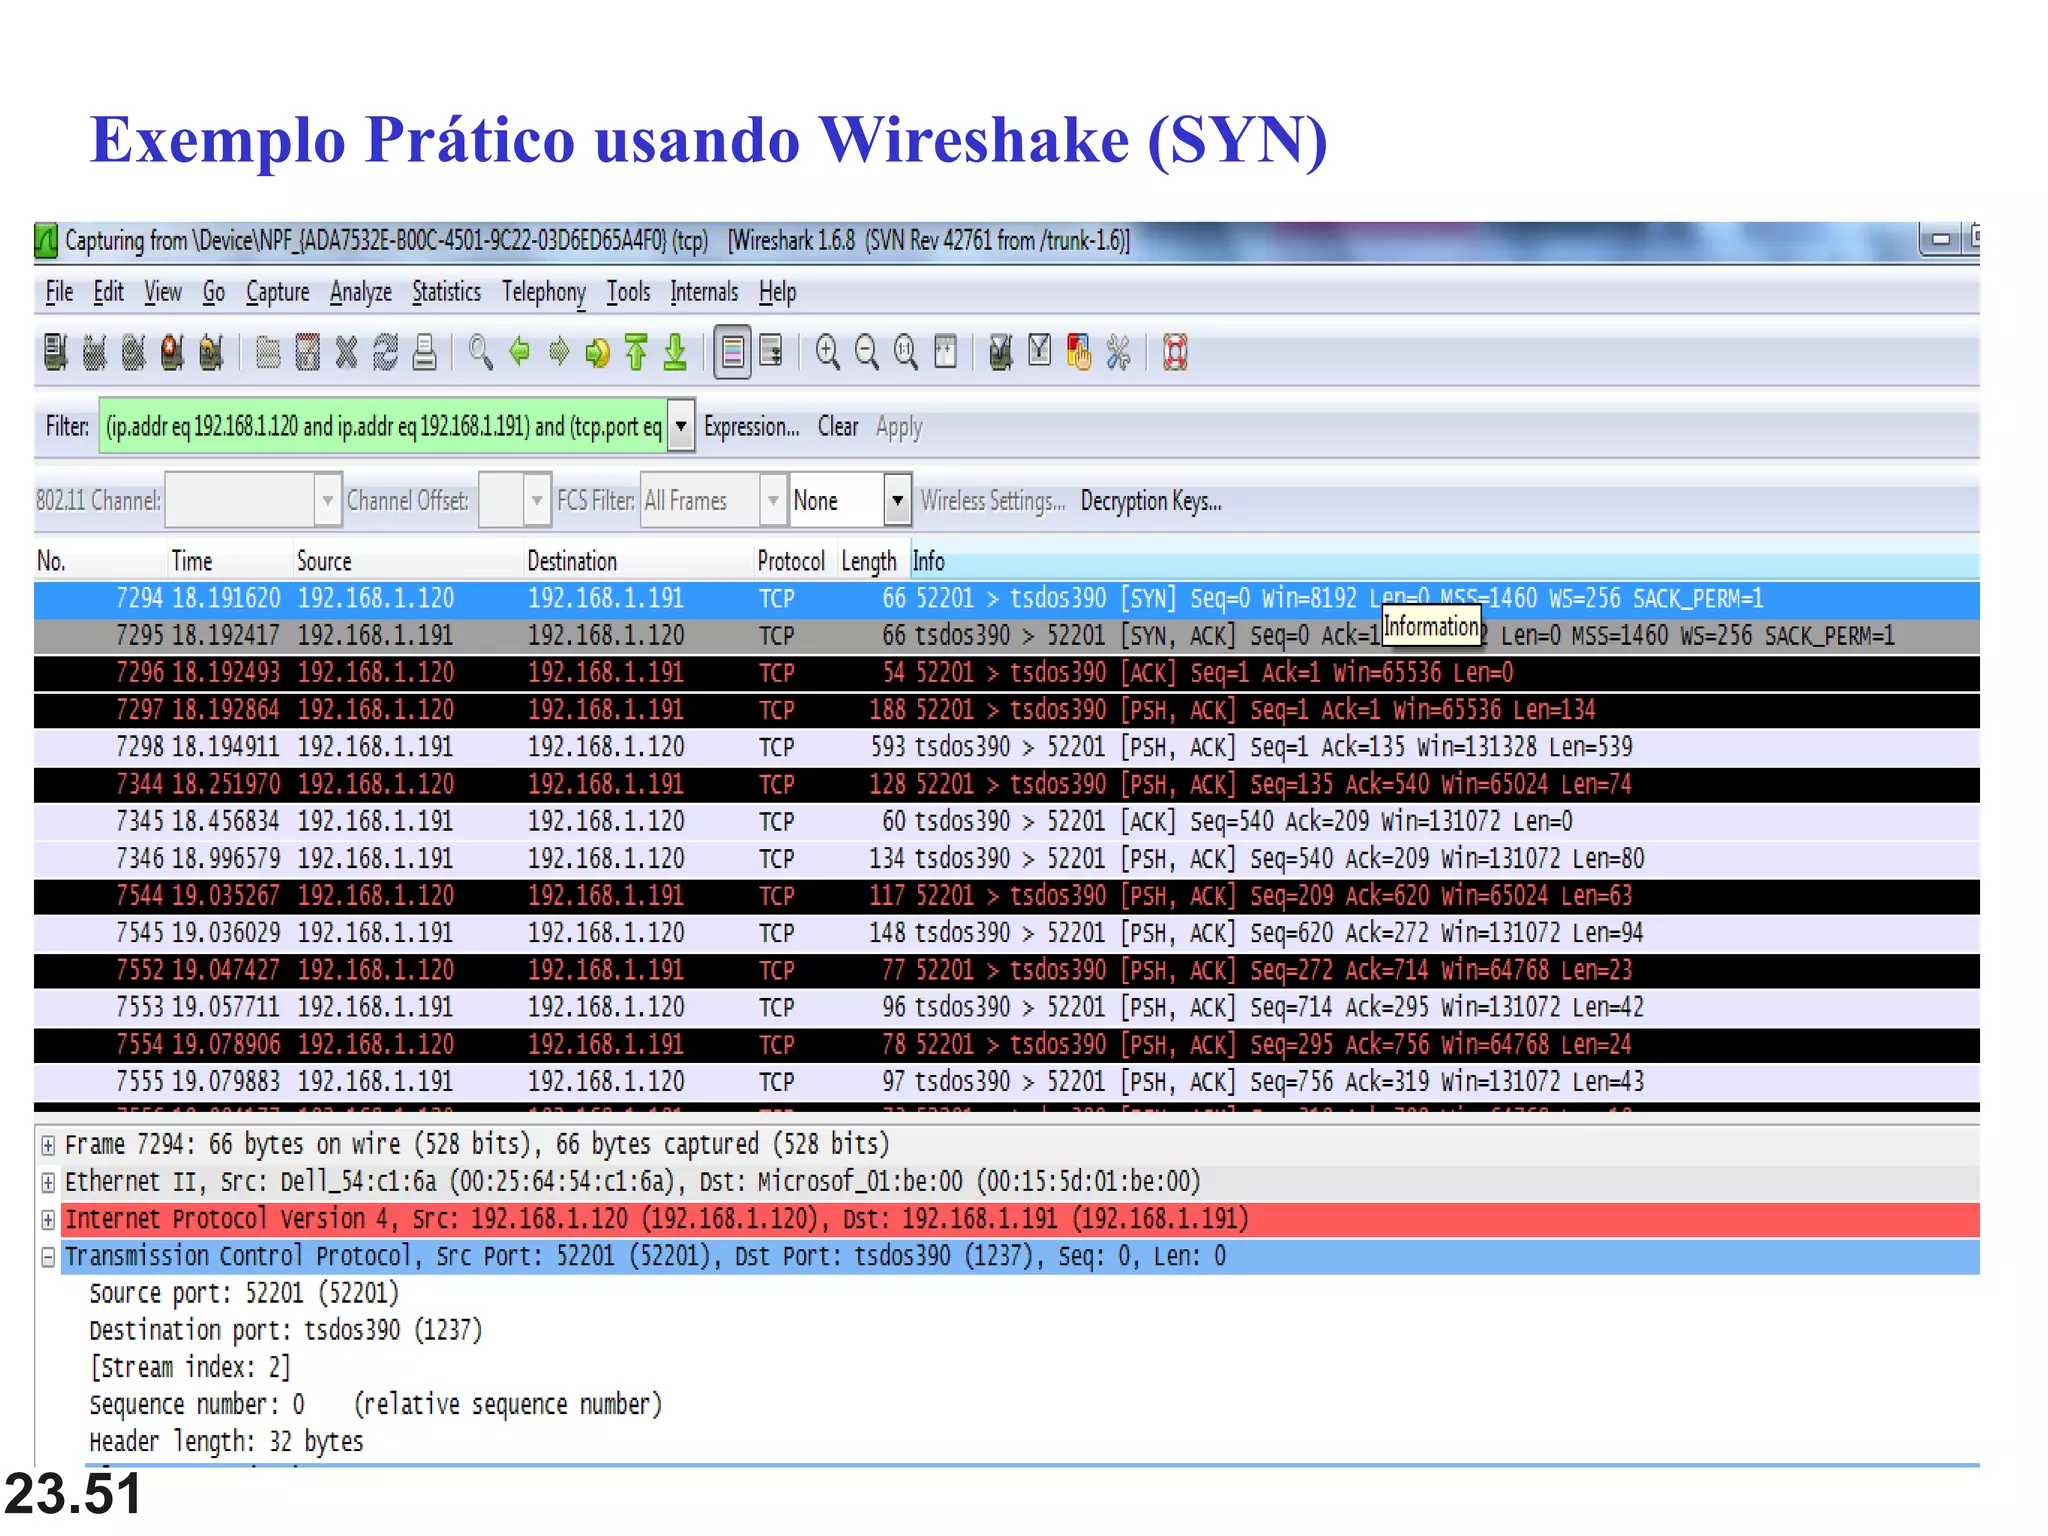Click the resize all columns icon
Image resolution: width=2048 pixels, height=1536 pixels.
(945, 352)
